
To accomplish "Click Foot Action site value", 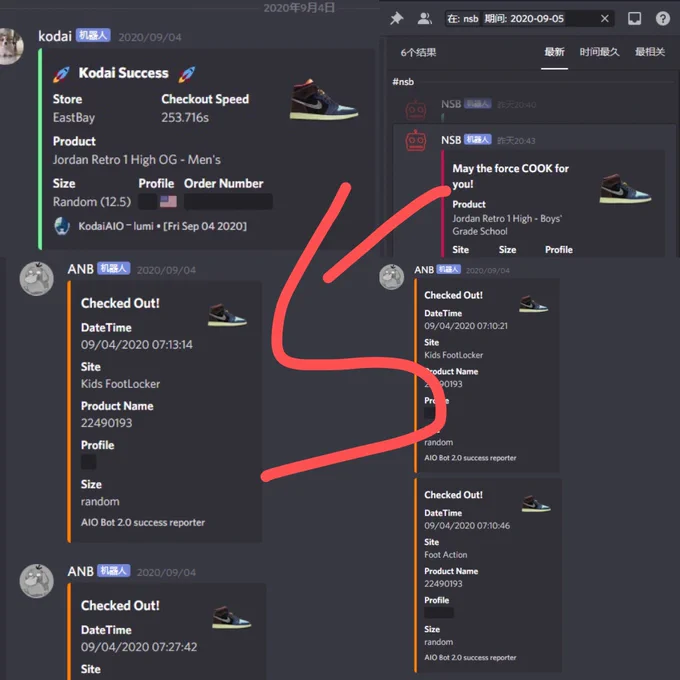I will [446, 555].
